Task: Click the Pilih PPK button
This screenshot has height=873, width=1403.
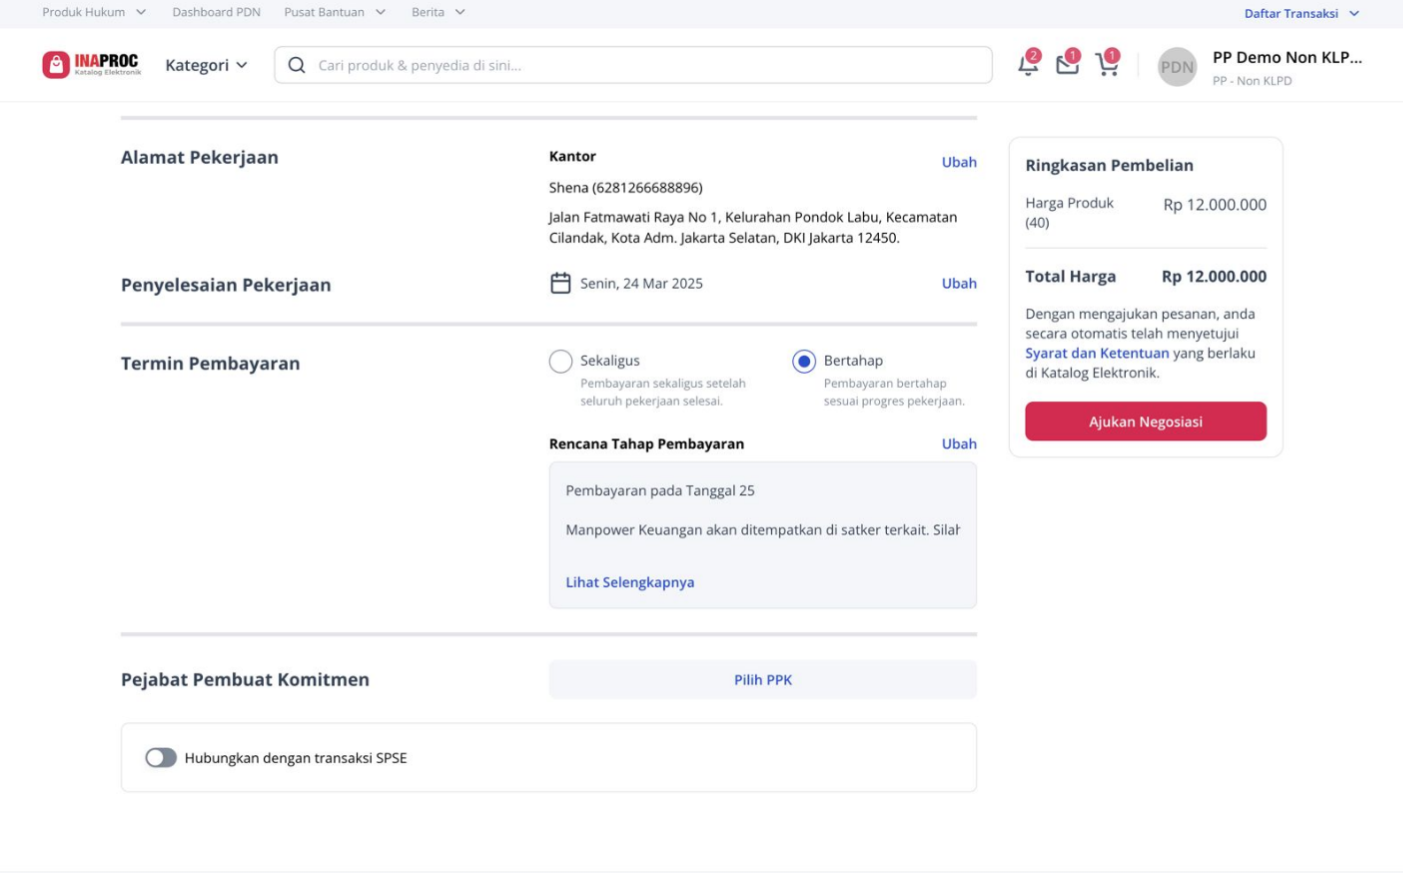Action: point(763,680)
